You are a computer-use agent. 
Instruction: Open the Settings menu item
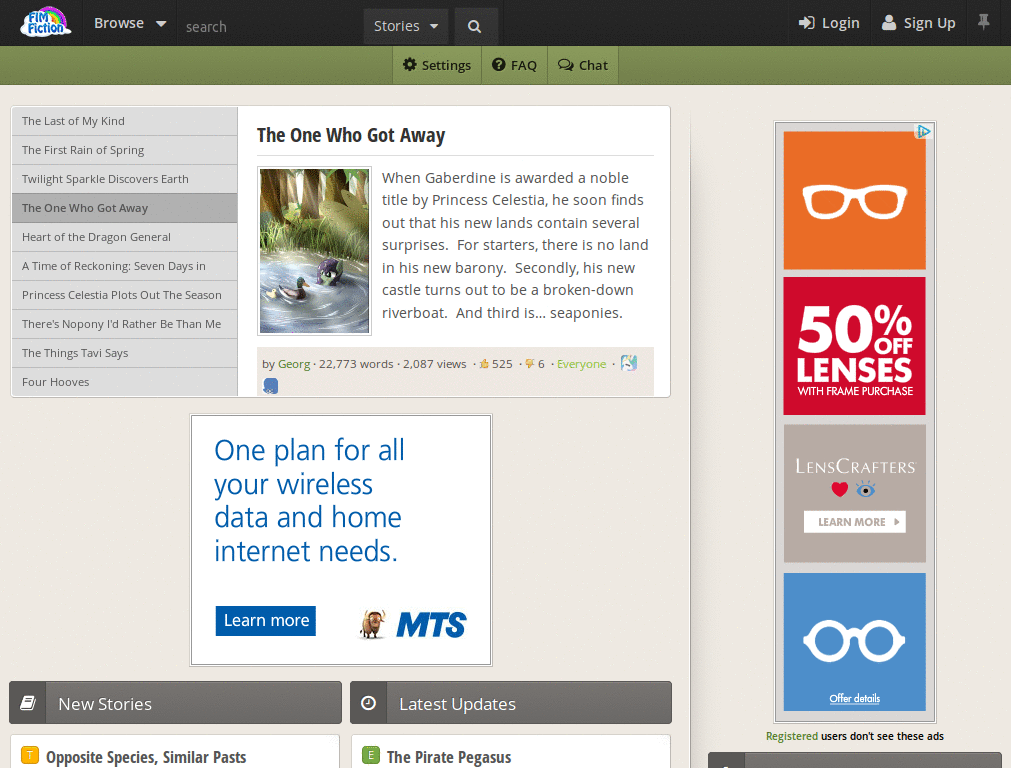[437, 65]
